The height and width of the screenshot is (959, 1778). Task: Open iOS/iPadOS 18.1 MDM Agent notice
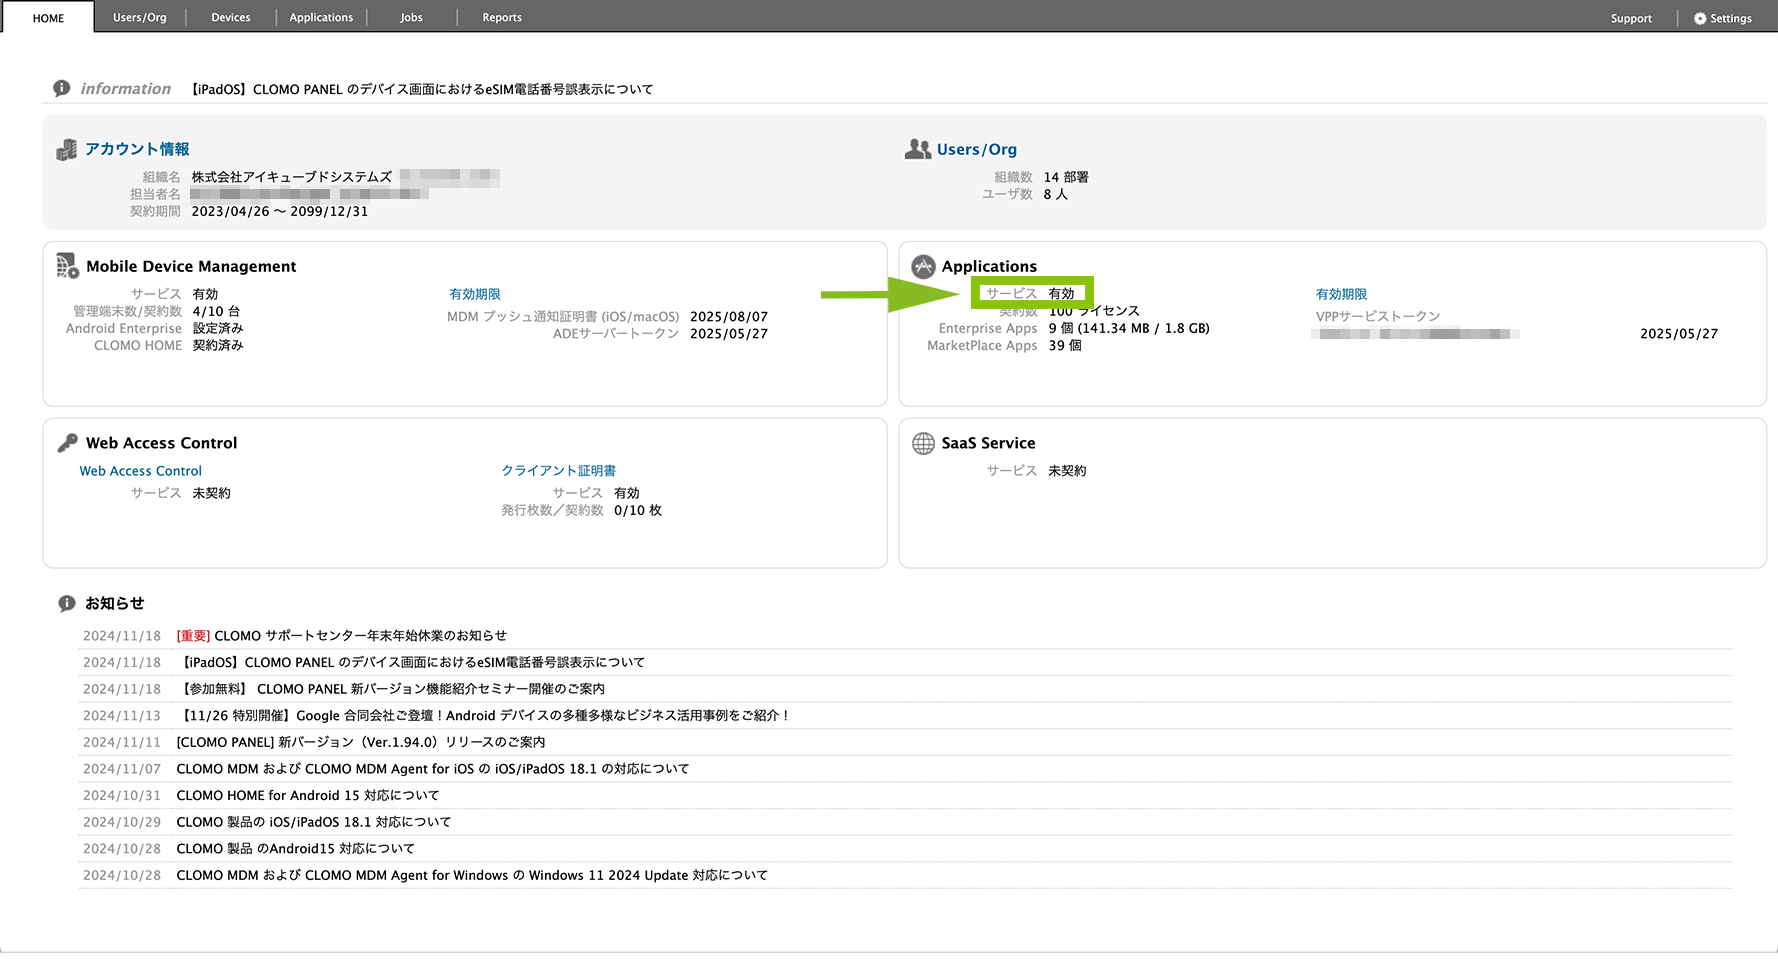pyautogui.click(x=433, y=769)
